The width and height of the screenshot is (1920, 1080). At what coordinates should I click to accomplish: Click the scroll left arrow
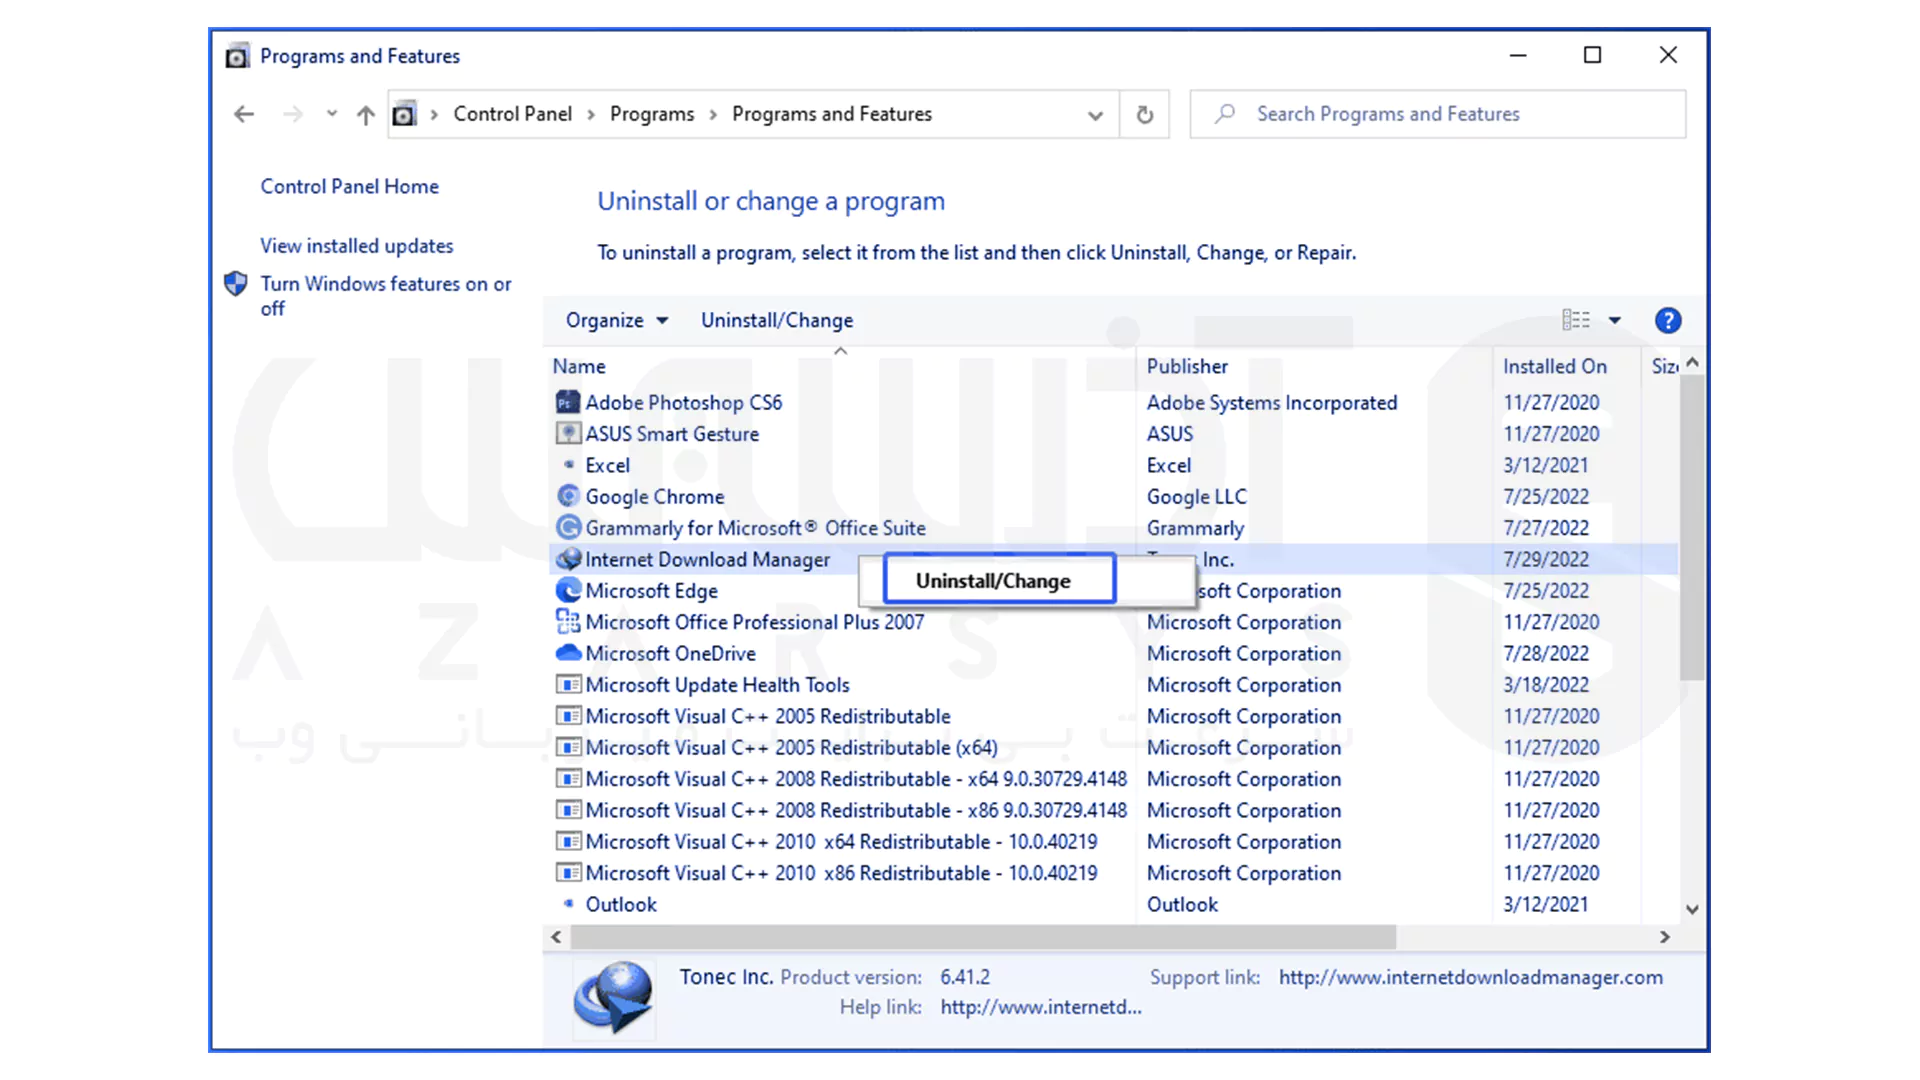pos(557,937)
